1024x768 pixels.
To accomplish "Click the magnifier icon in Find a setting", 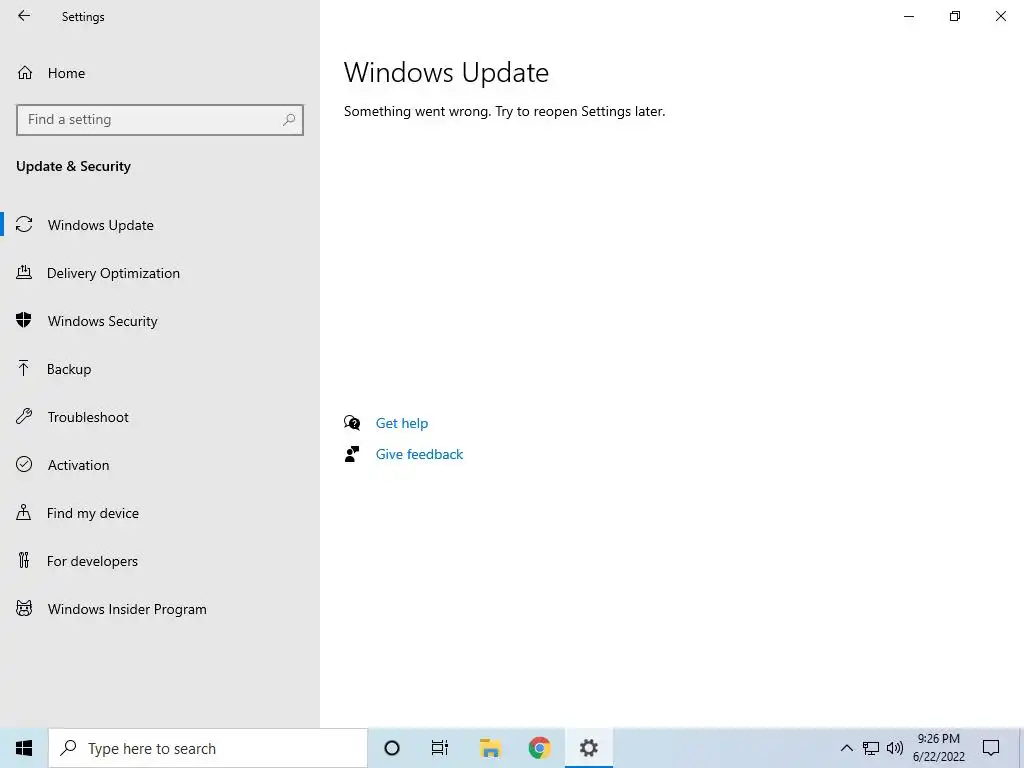I will tap(289, 120).
